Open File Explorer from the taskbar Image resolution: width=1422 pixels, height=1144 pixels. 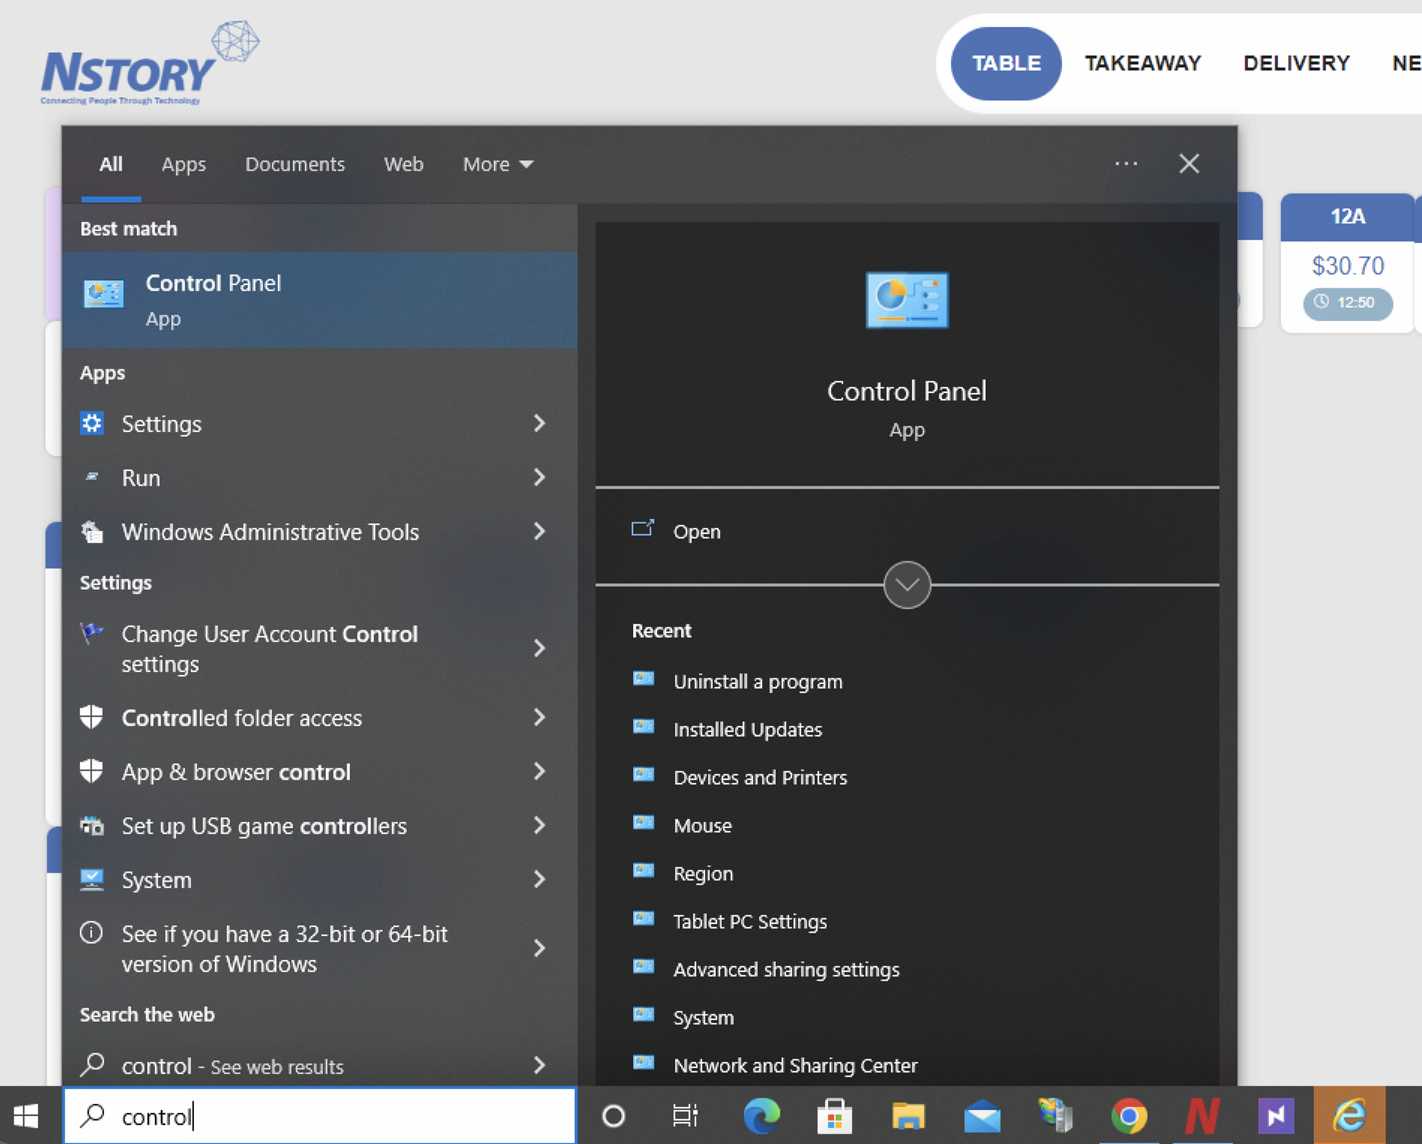pos(909,1115)
